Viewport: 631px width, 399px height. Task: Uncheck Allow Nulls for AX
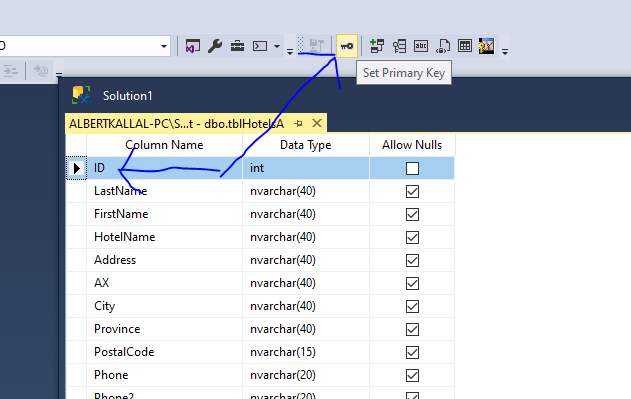point(412,283)
